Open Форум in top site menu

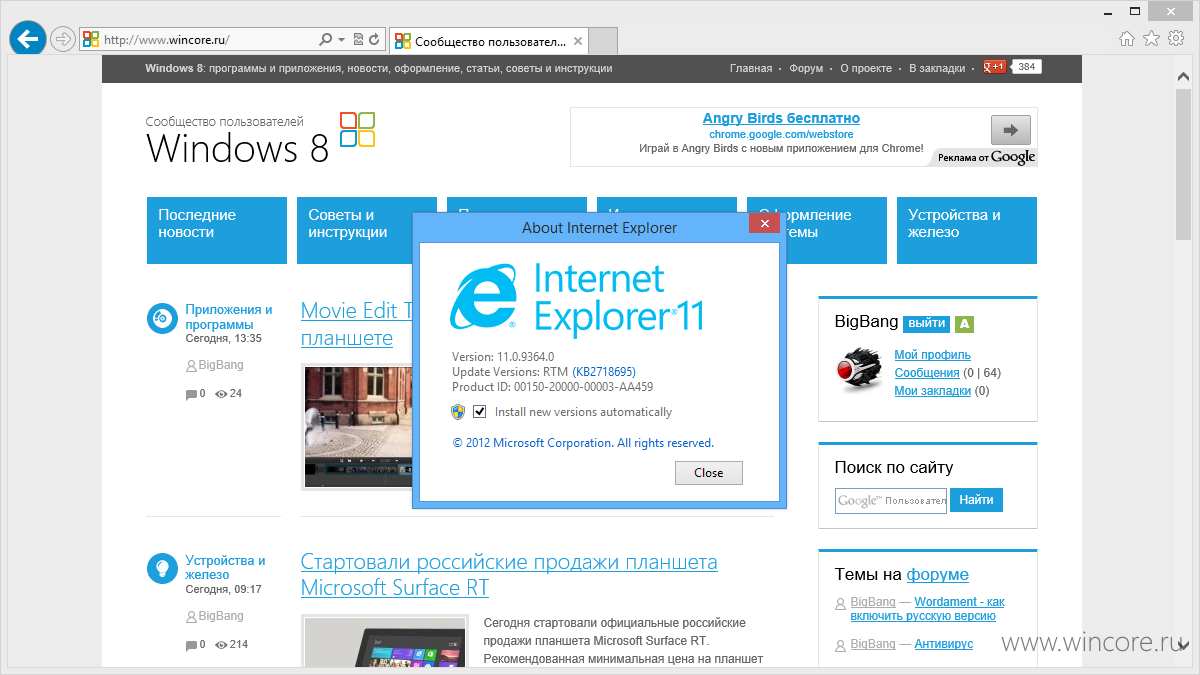point(806,68)
